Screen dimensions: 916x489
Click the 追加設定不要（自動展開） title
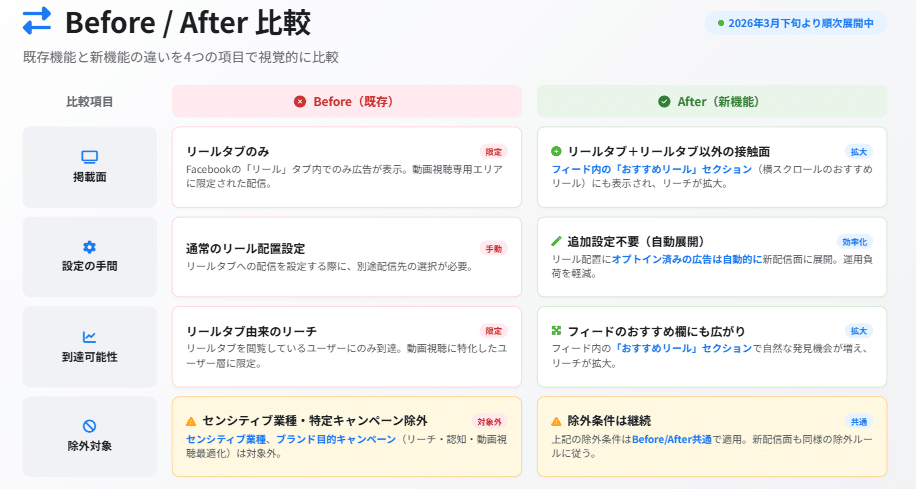click(x=636, y=241)
